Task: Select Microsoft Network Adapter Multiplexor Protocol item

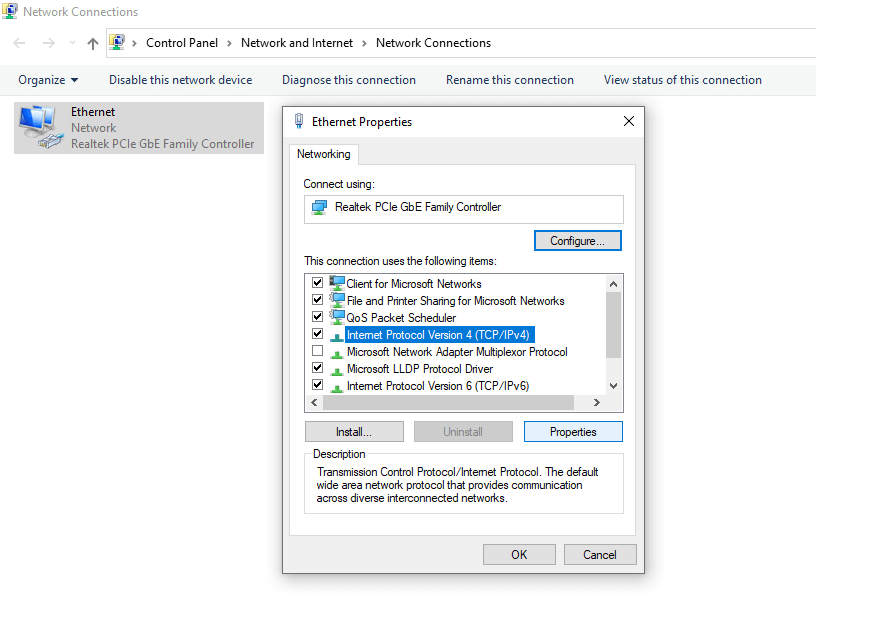Action: [457, 352]
